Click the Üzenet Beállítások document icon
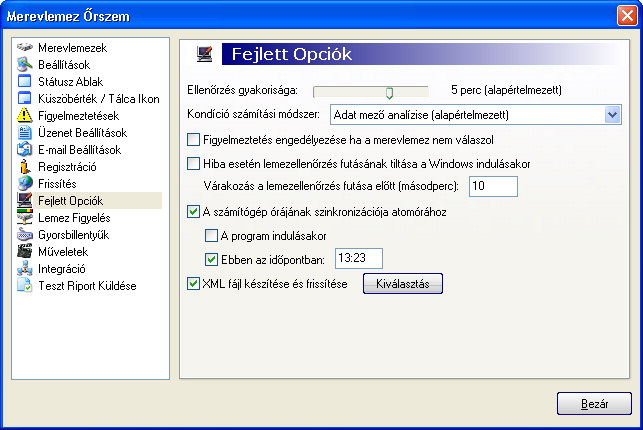Viewport: 643px width, 430px height. coord(25,132)
